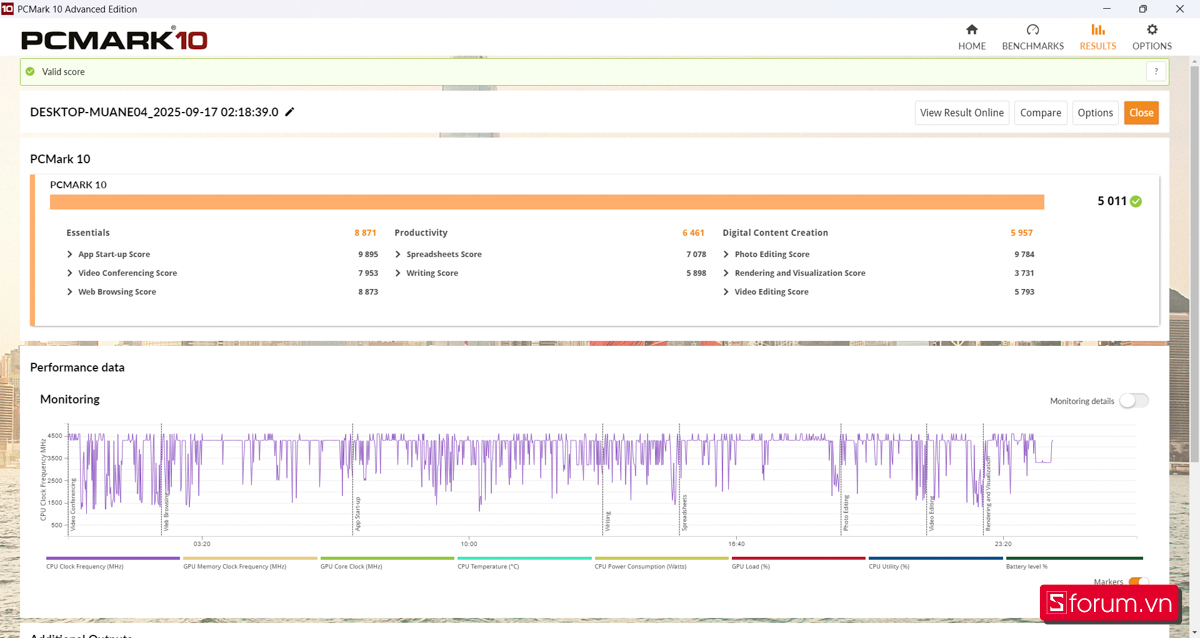The height and width of the screenshot is (638, 1200).
Task: Expand the Spreadsheets Score row
Action: tap(398, 254)
